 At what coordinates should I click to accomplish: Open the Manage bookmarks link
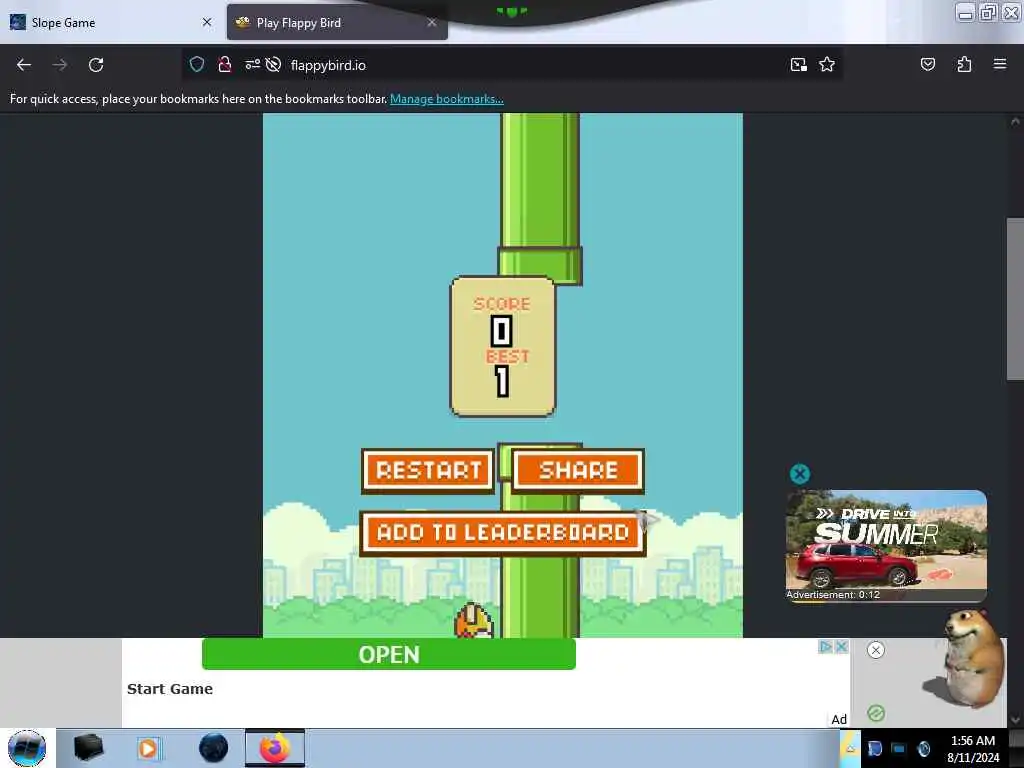pyautogui.click(x=447, y=99)
